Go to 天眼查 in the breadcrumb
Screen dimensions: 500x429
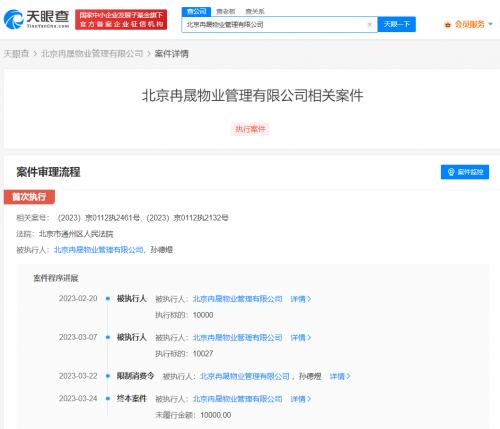pyautogui.click(x=16, y=54)
